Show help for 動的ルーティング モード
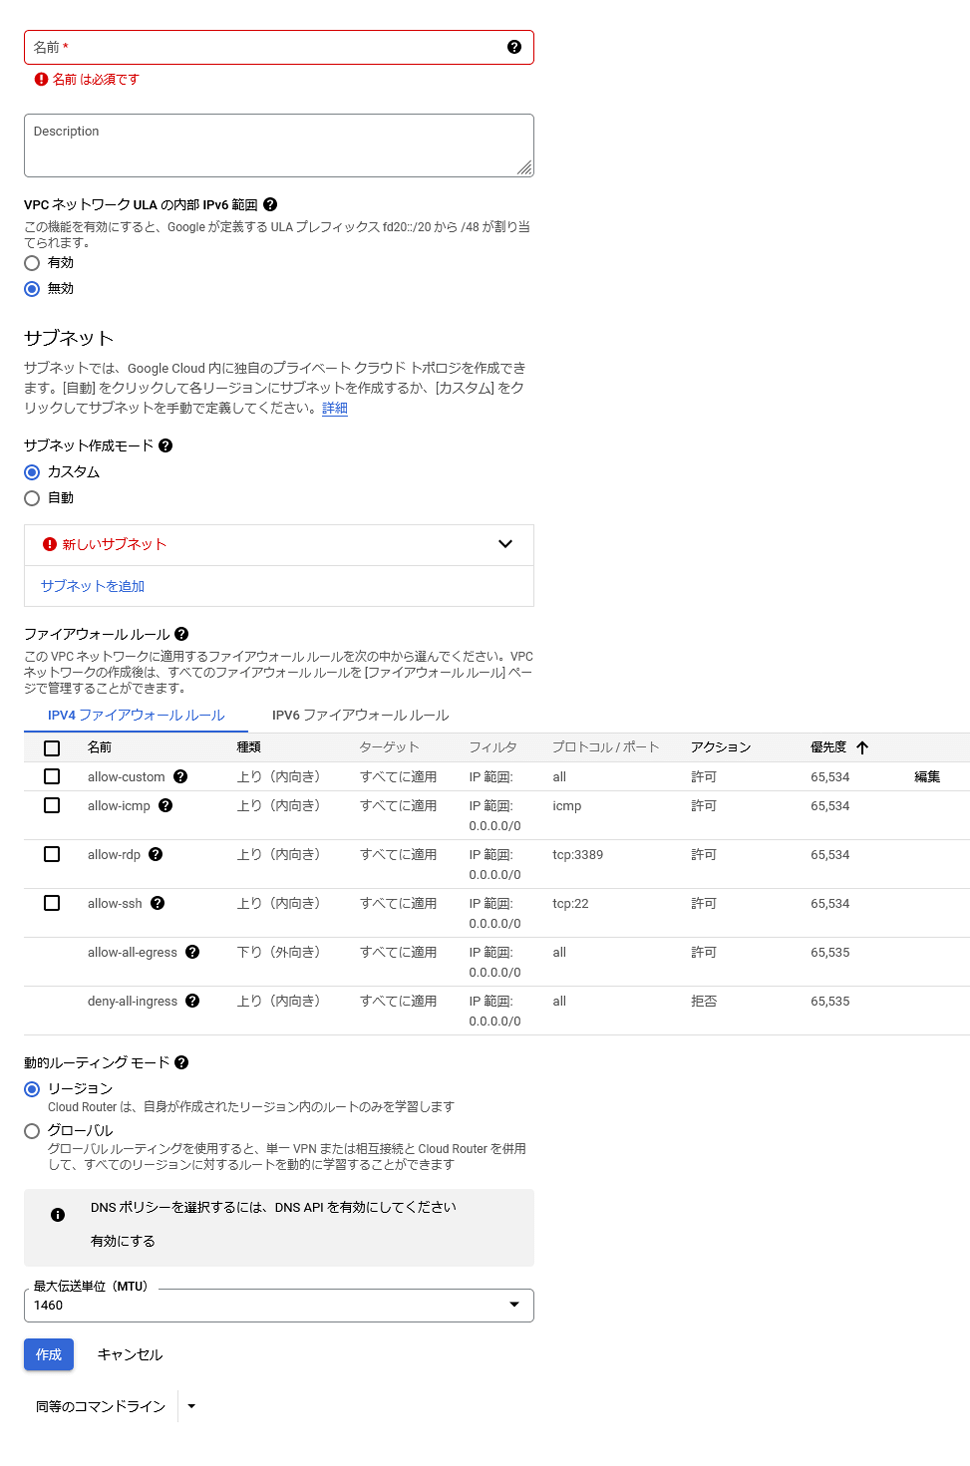 (x=182, y=1063)
